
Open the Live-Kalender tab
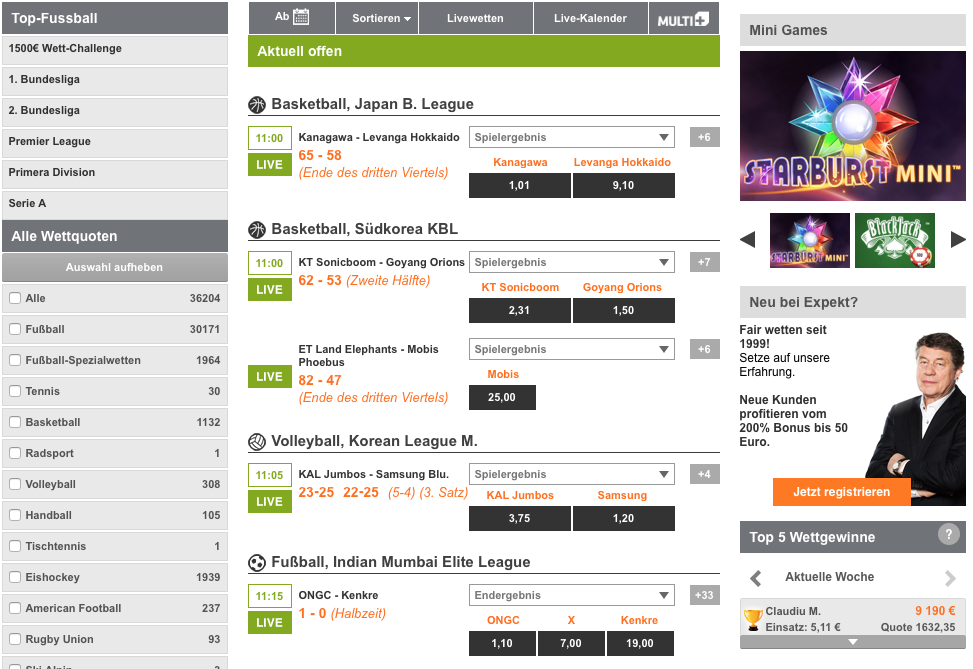590,18
